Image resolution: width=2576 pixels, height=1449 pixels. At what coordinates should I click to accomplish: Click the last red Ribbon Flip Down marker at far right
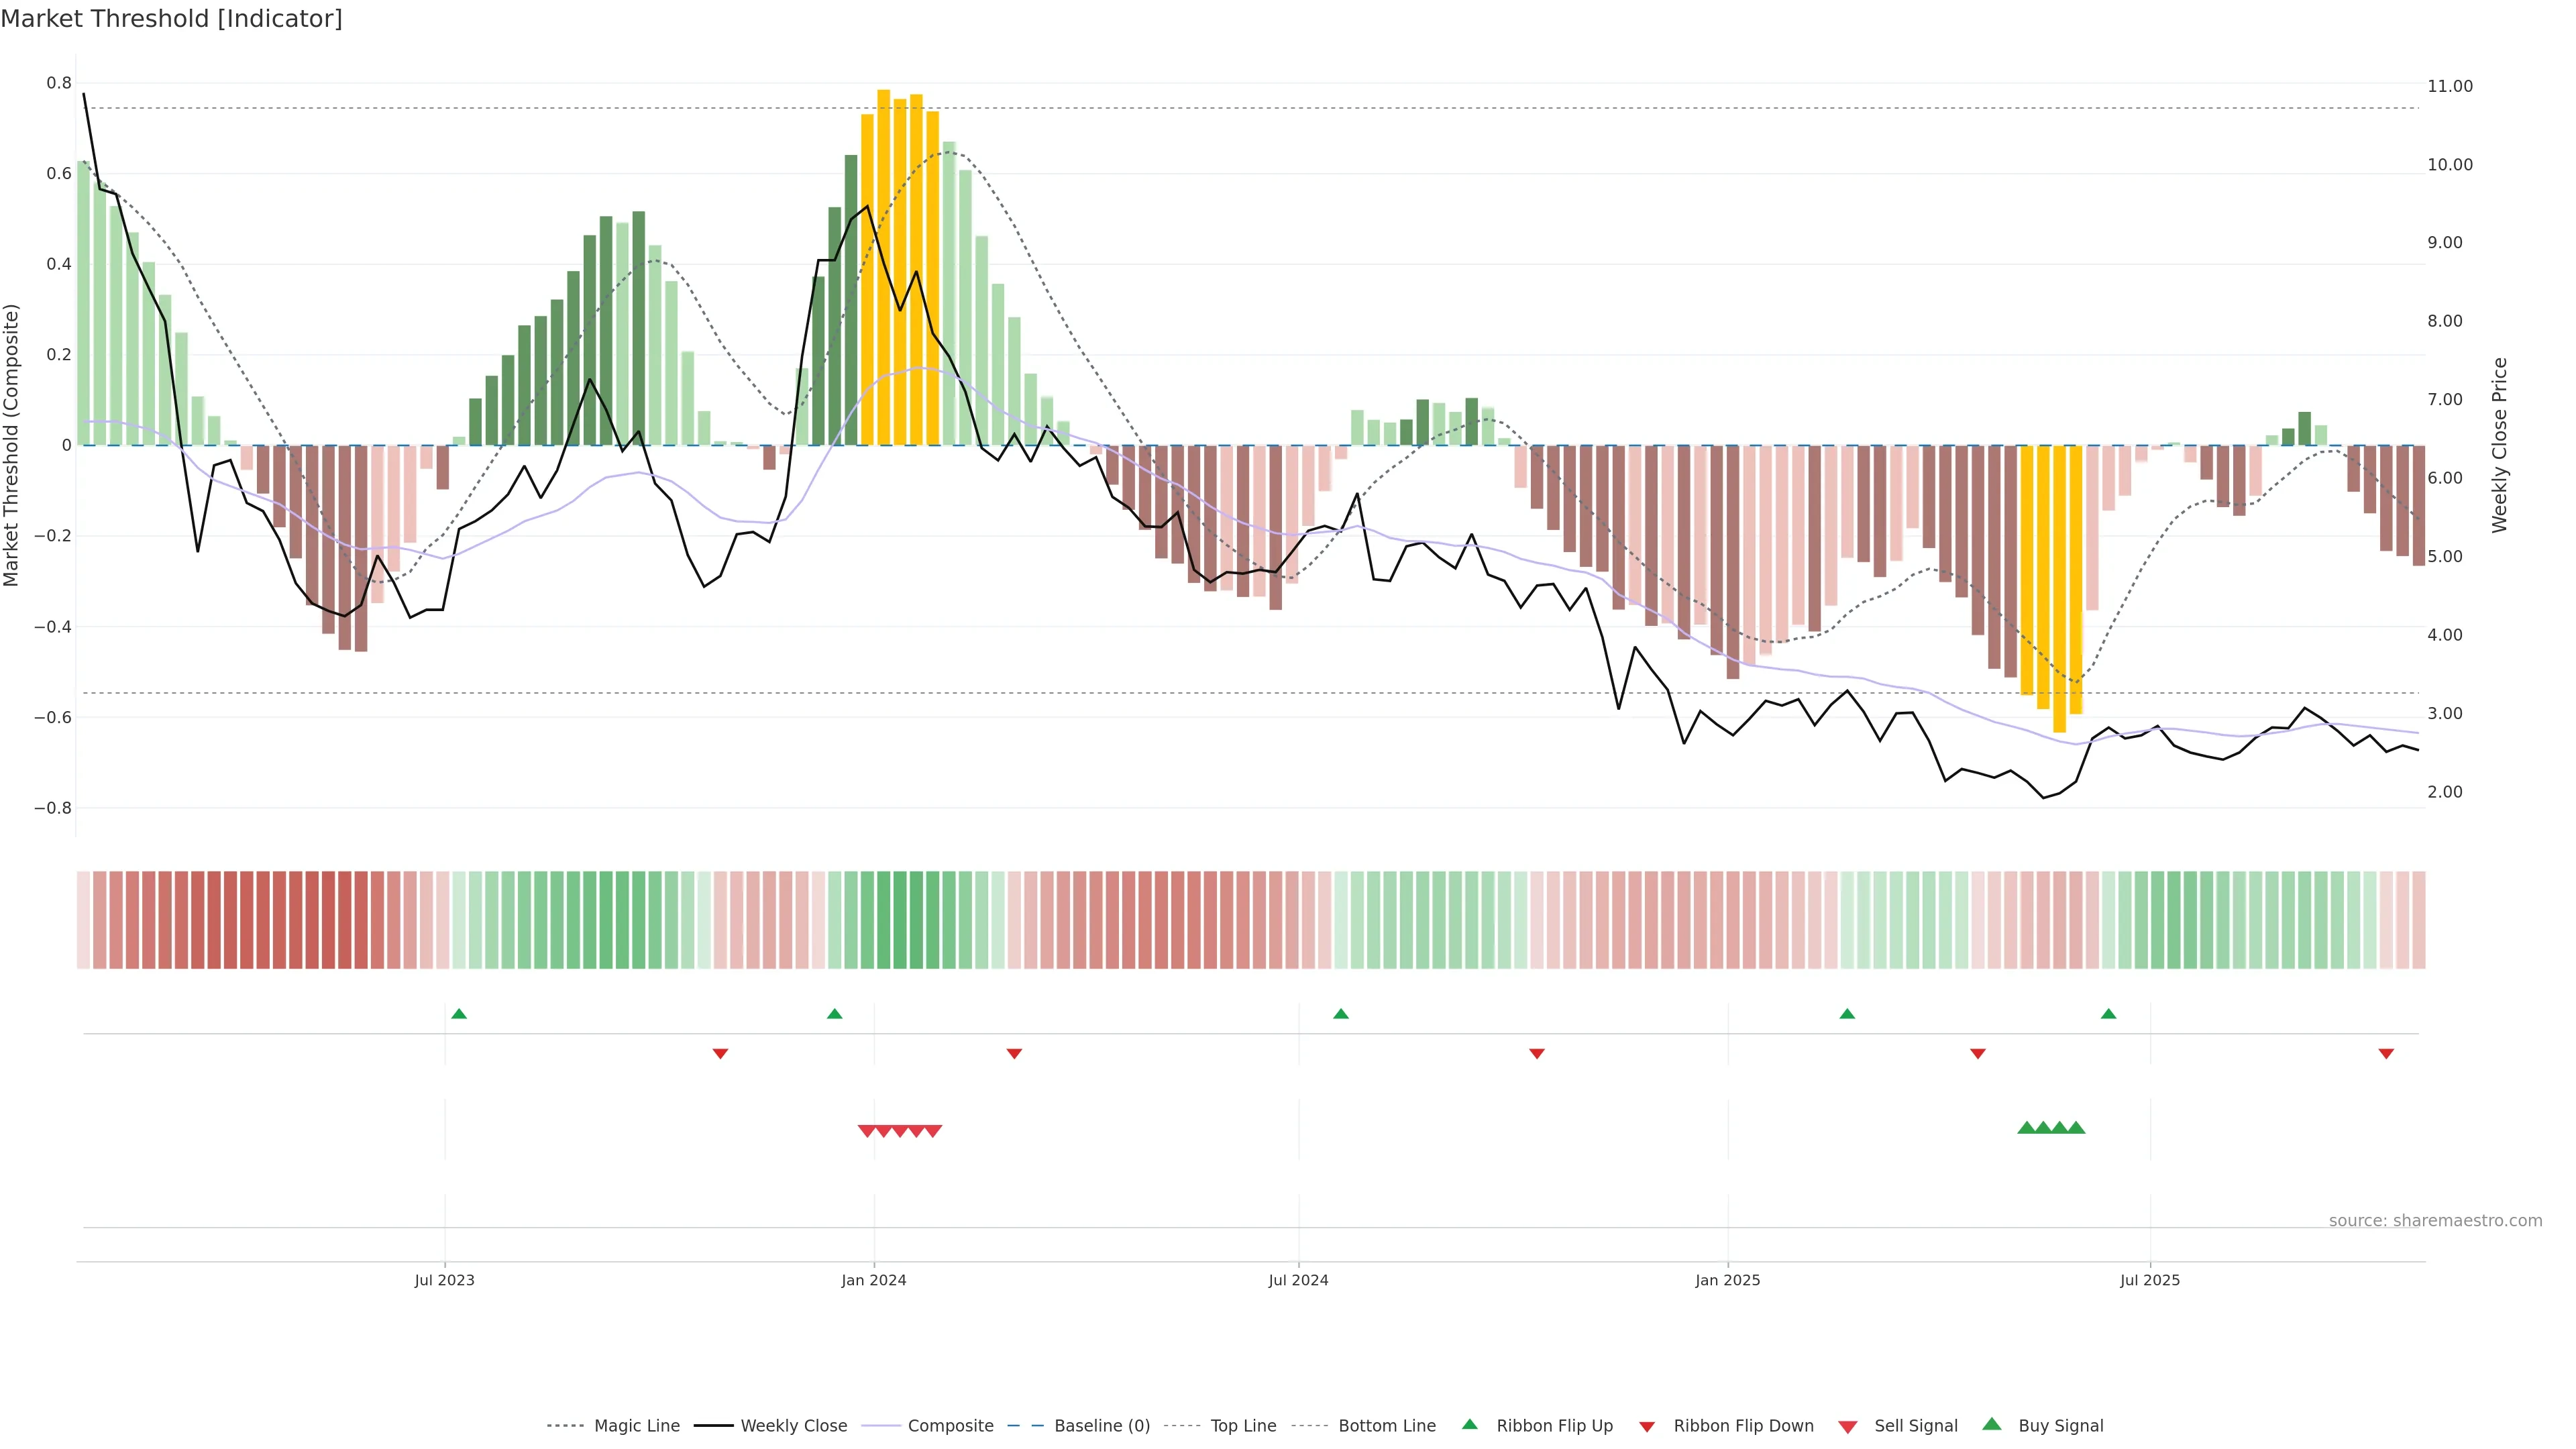(x=2386, y=1053)
